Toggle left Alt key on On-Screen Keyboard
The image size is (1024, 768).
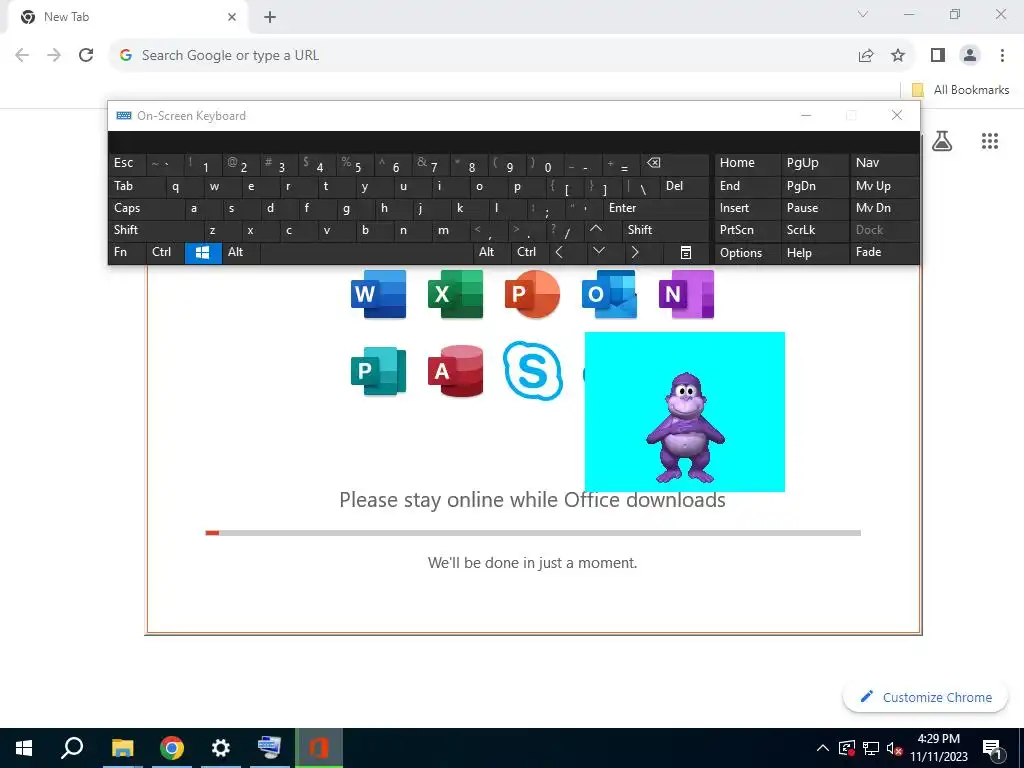click(x=242, y=253)
